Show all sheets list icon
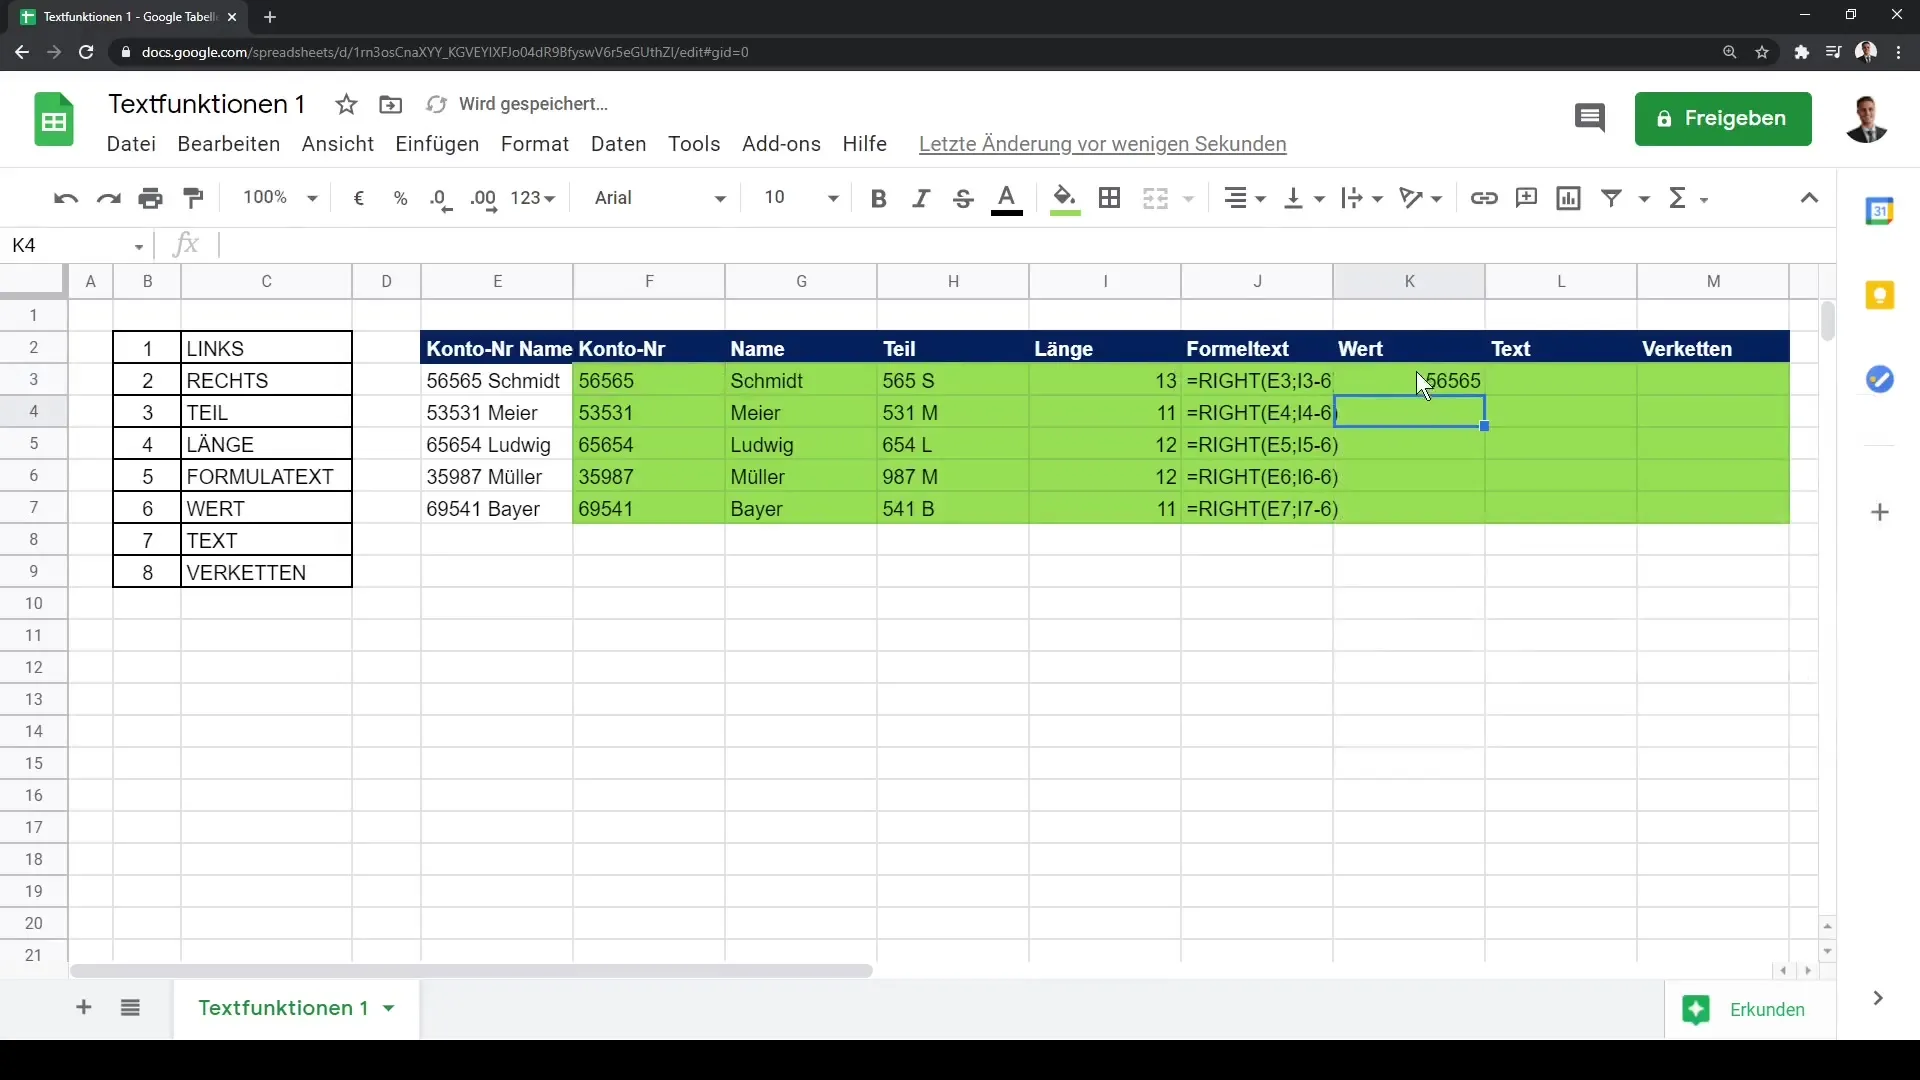The width and height of the screenshot is (1920, 1080). click(x=130, y=1007)
